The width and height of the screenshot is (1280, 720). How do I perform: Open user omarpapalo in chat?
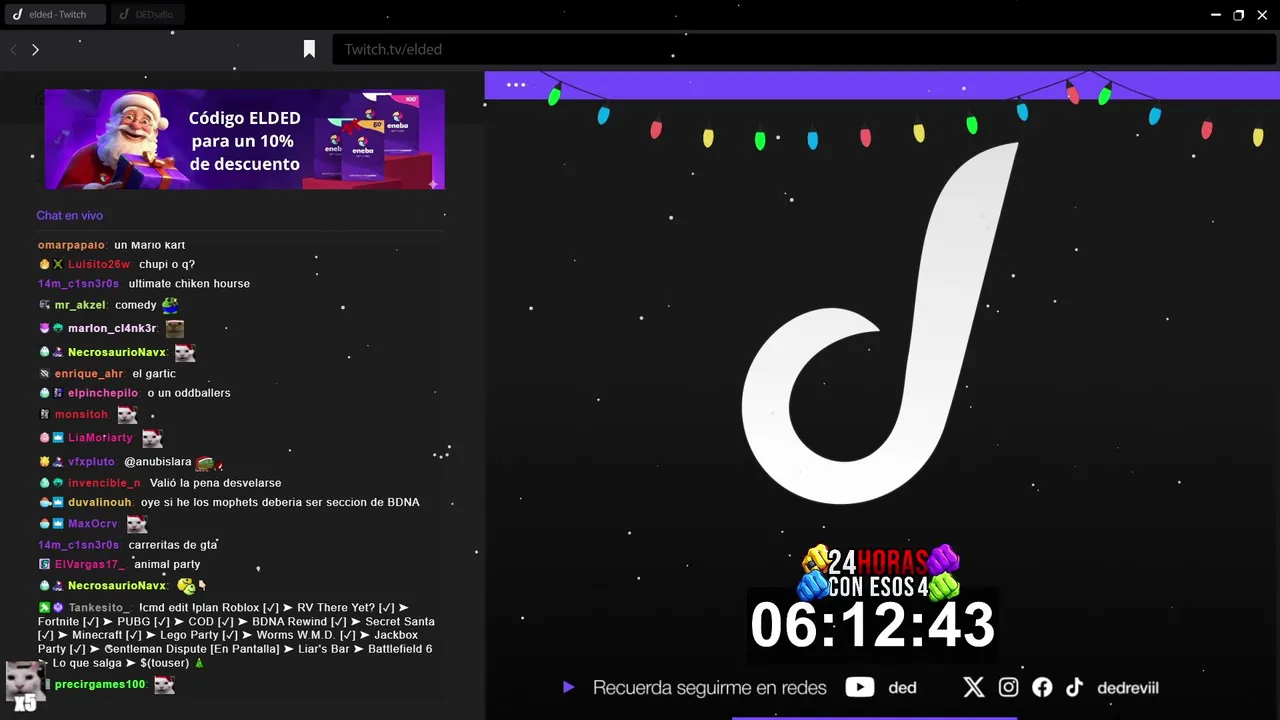[71, 245]
